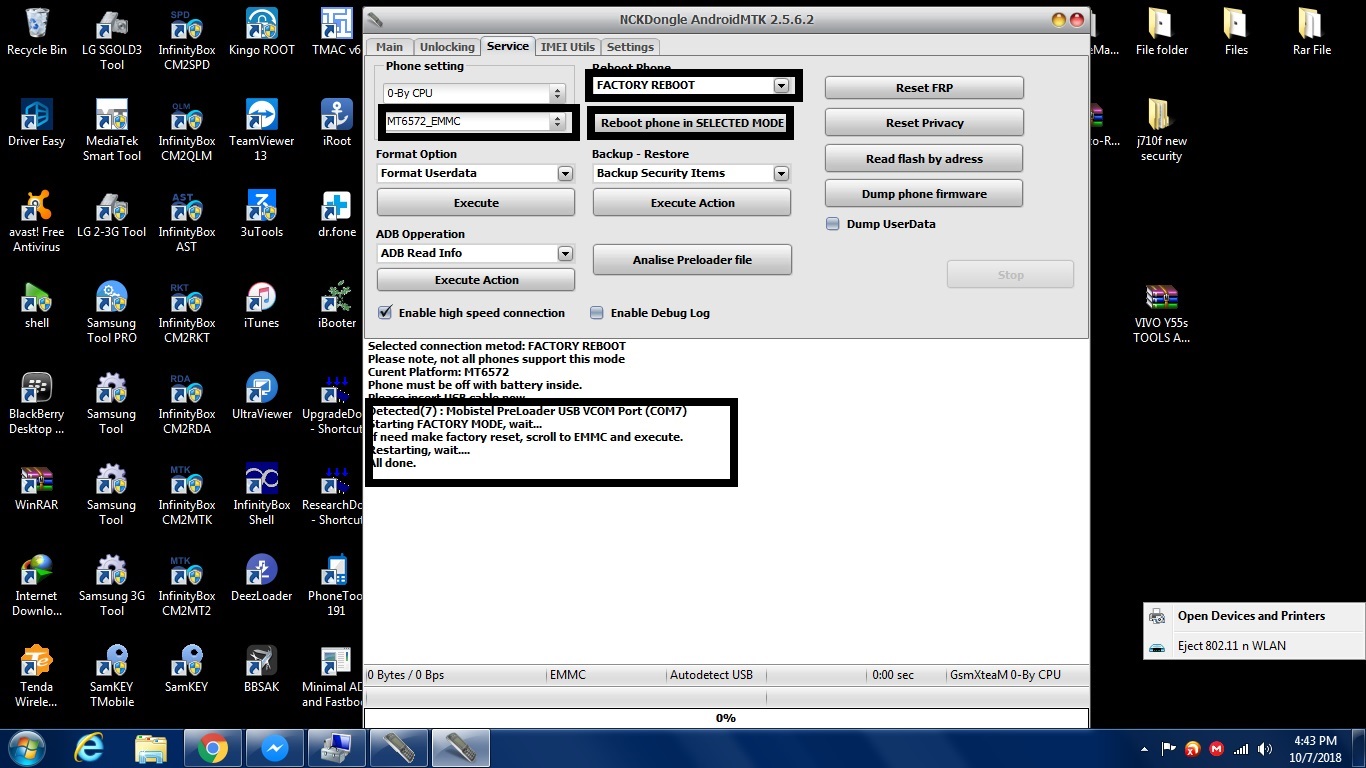Open MediaTek Smart Tool shortcut
Viewport: 1366px width, 768px height.
(x=111, y=131)
